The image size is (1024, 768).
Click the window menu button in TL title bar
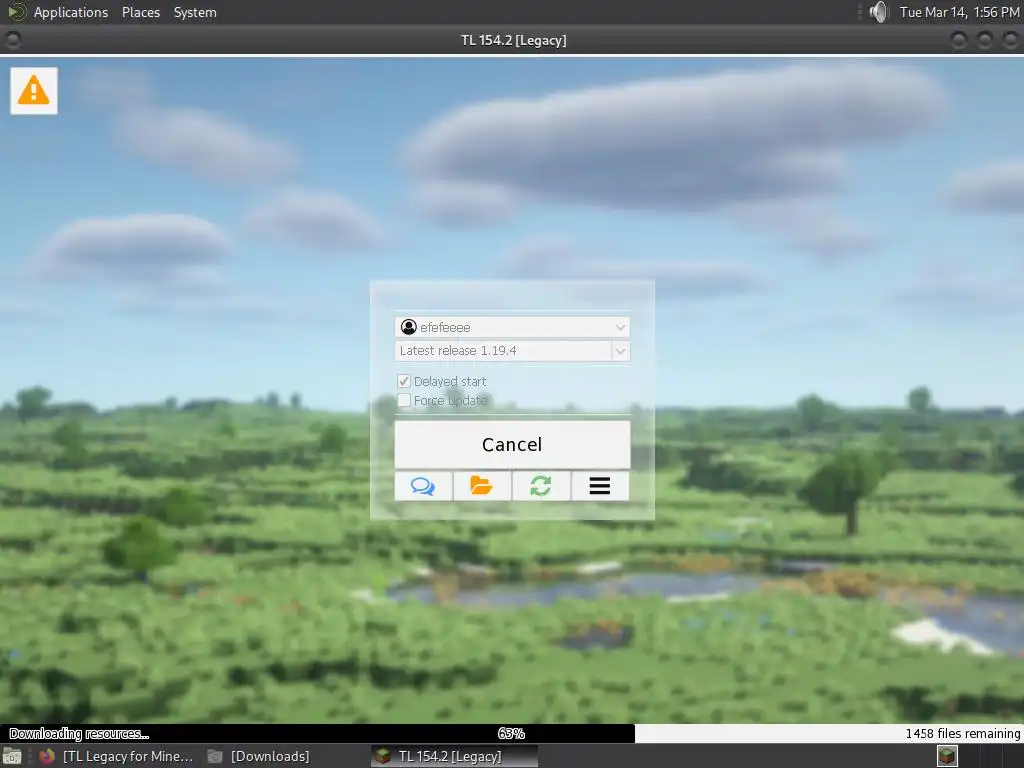pyautogui.click(x=12, y=40)
